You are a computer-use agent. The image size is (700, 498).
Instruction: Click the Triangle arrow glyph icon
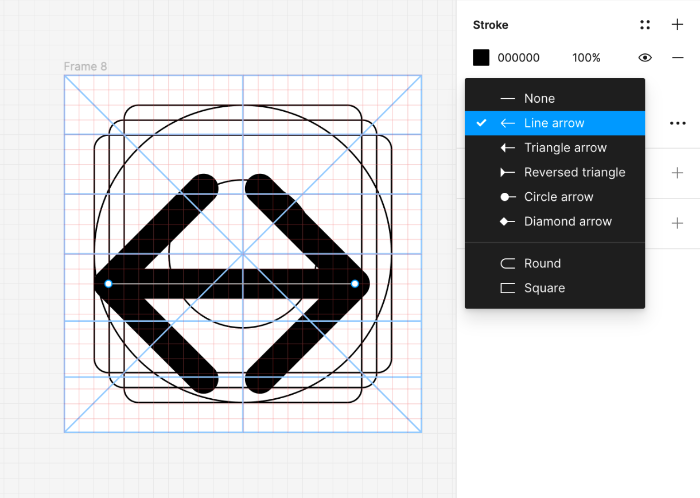click(508, 148)
